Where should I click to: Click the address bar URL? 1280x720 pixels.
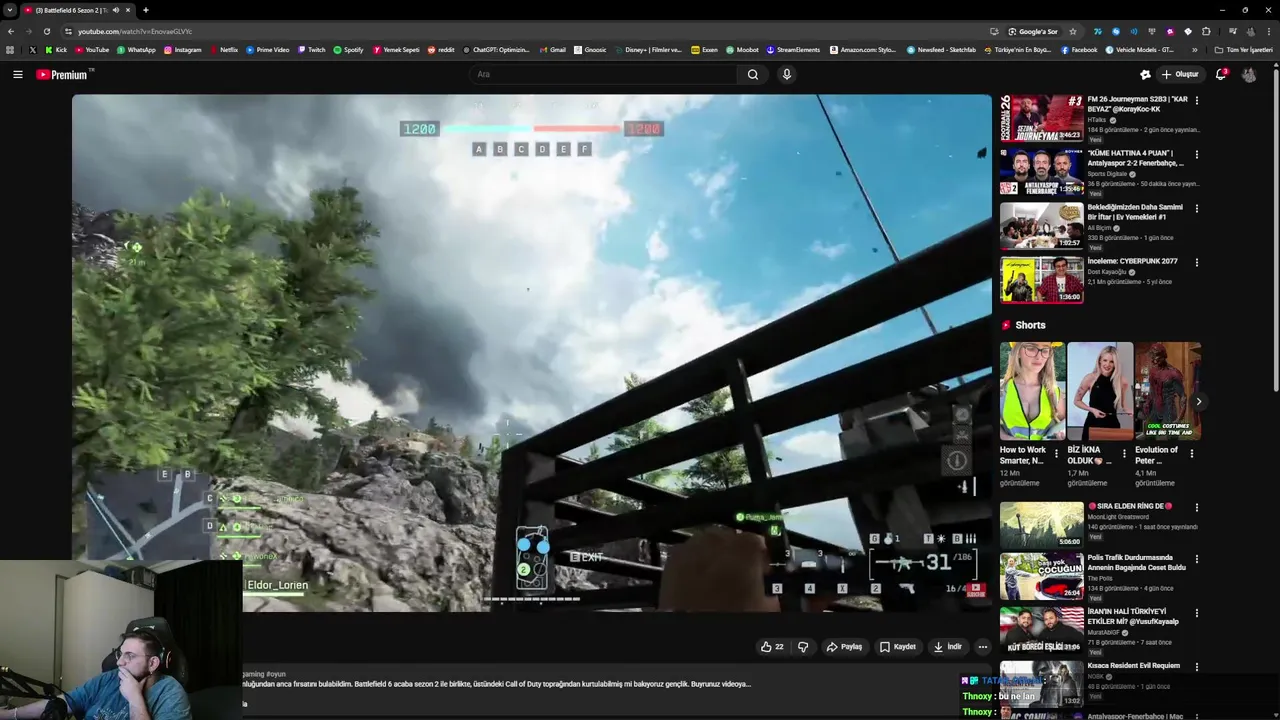pos(135,31)
